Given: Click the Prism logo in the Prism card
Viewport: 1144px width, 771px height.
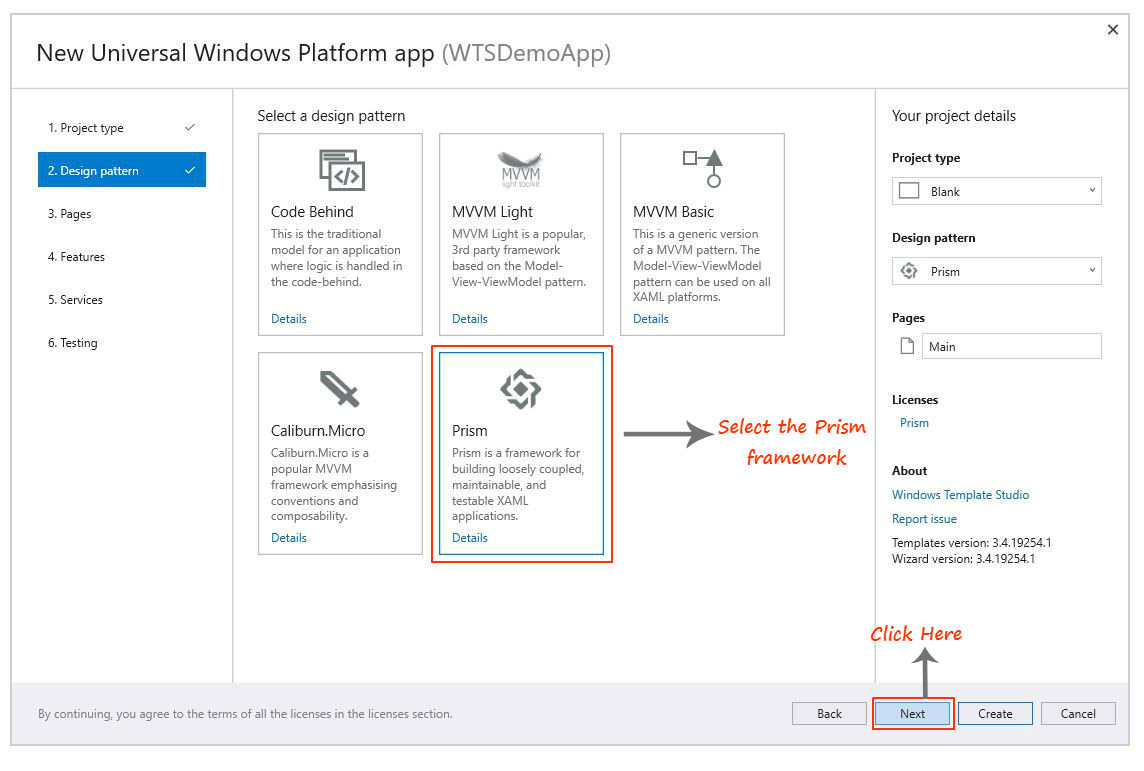Looking at the screenshot, I should click(520, 389).
